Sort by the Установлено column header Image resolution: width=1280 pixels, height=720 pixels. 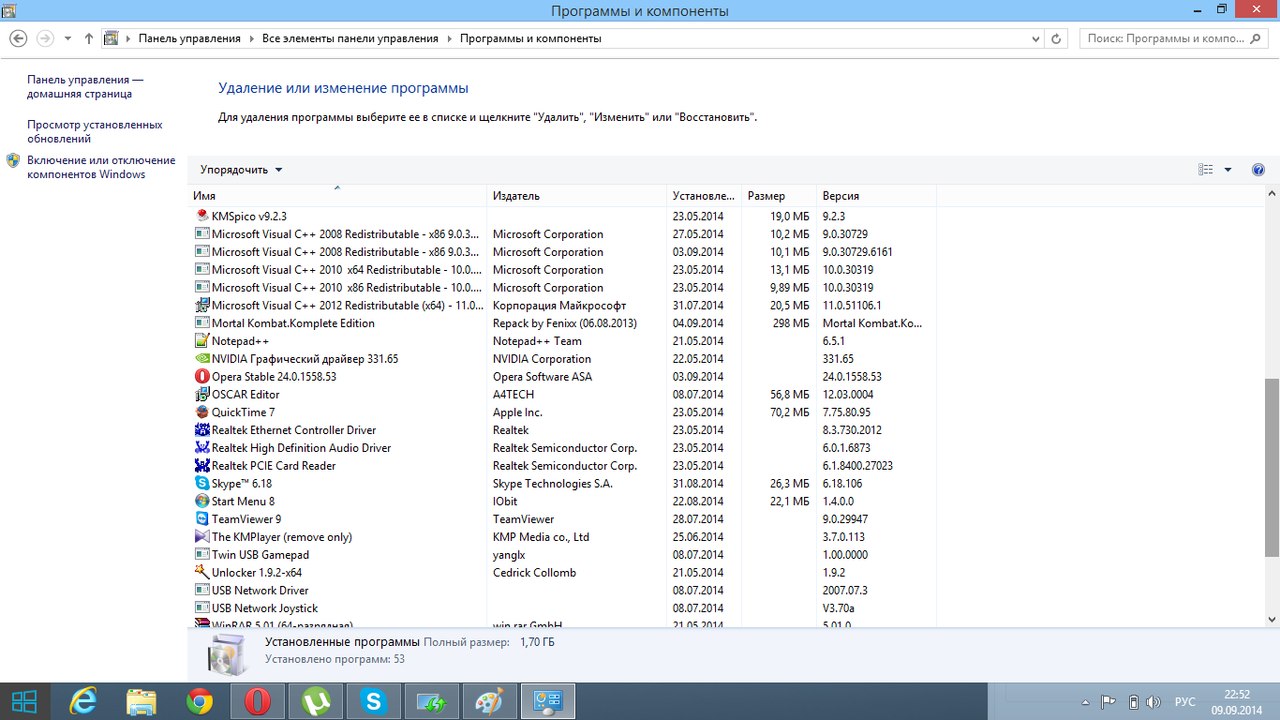point(705,196)
